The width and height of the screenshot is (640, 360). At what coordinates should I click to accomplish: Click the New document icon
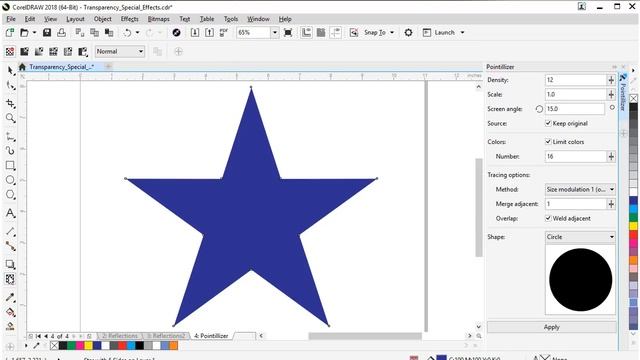9,33
